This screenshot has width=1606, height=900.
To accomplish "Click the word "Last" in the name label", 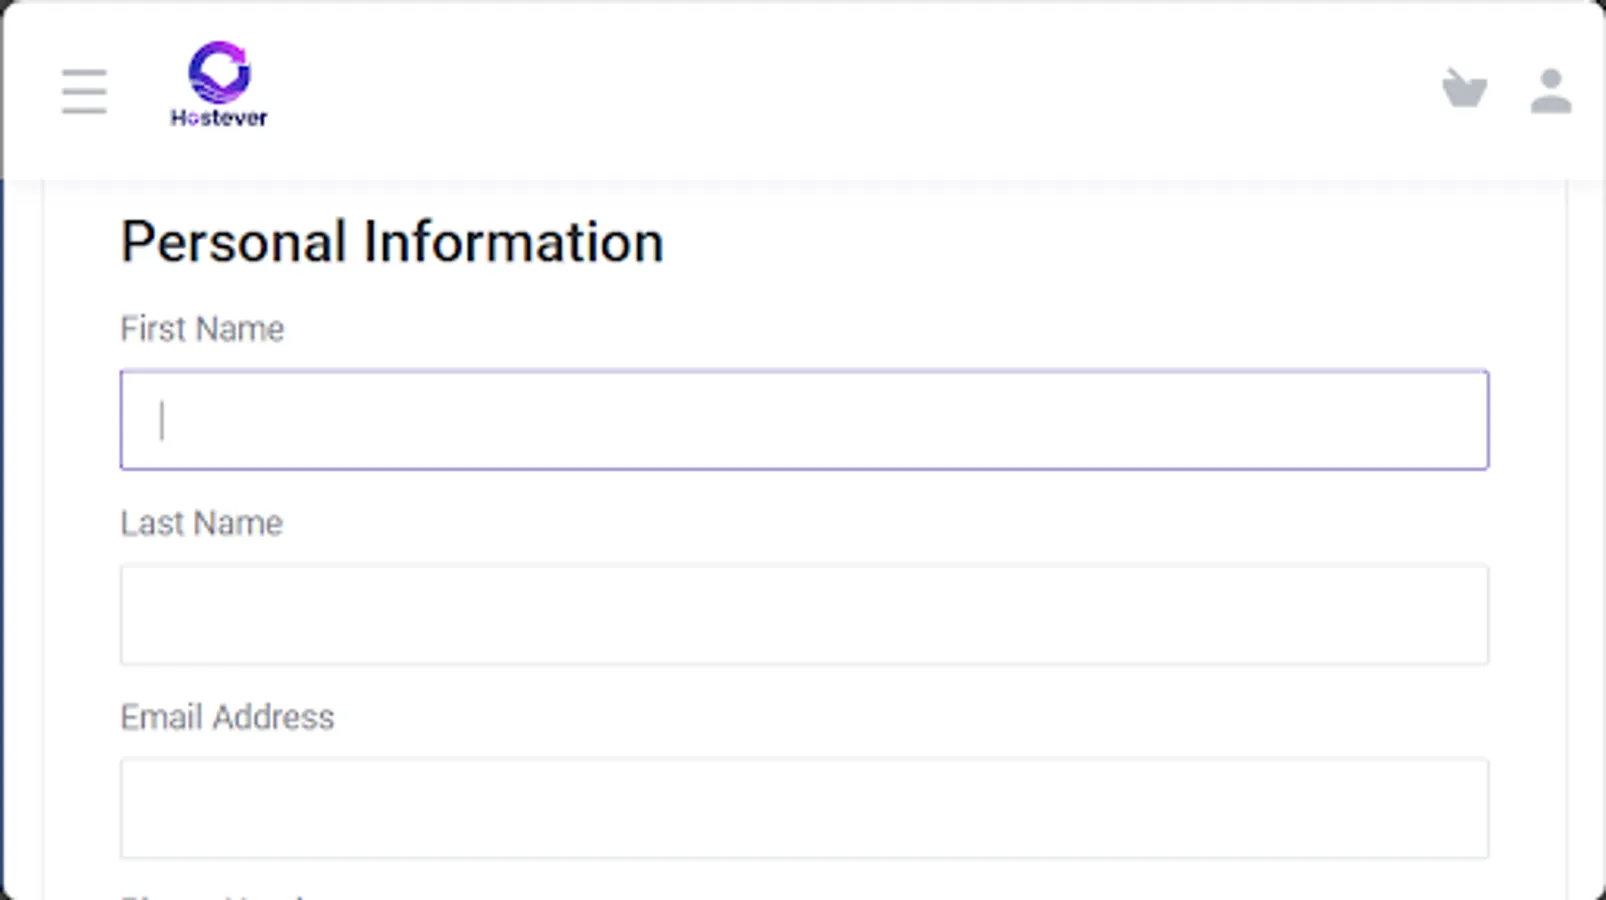I will pyautogui.click(x=152, y=523).
